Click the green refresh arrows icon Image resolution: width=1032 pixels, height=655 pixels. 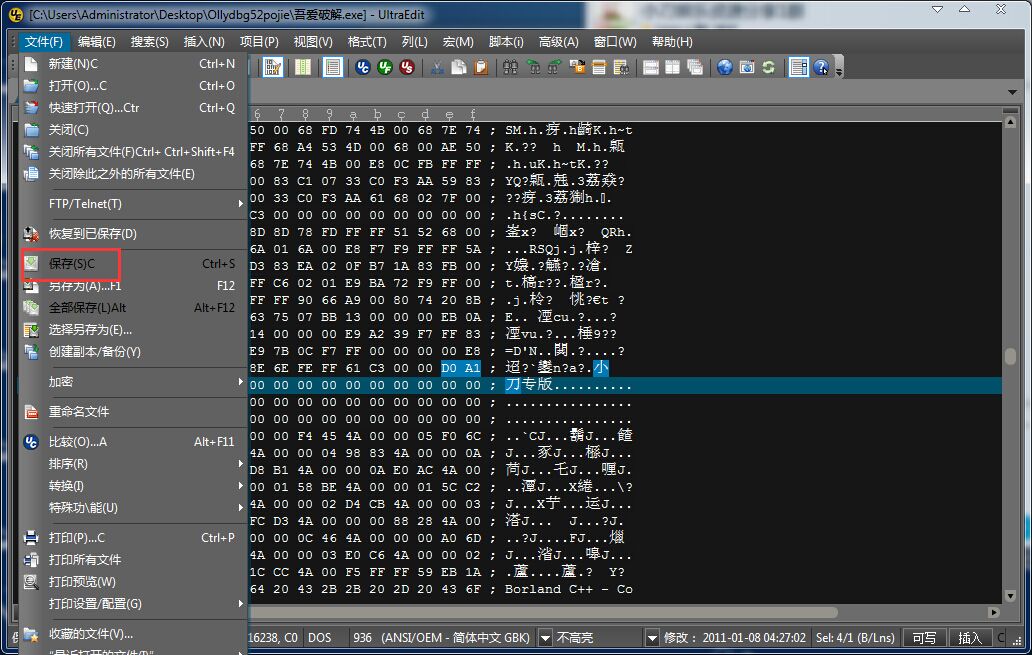[x=769, y=67]
